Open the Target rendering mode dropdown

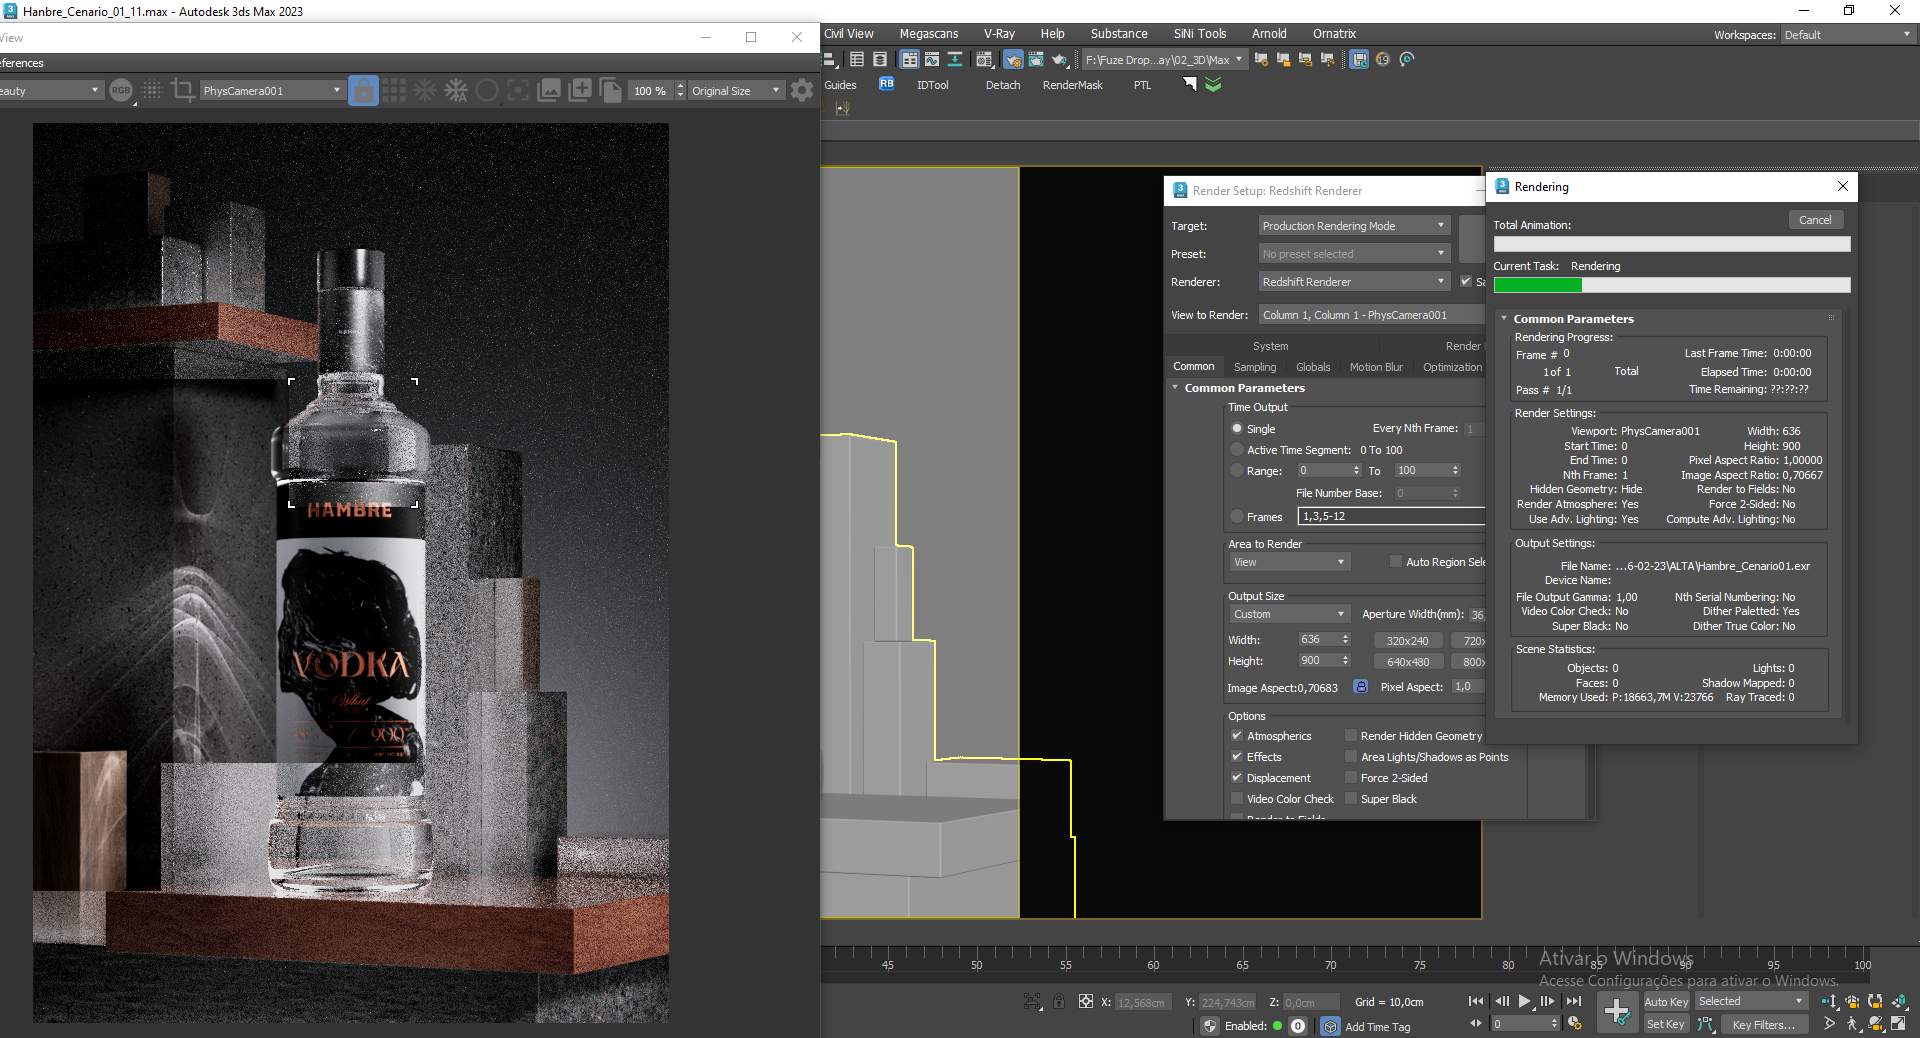[x=1354, y=226]
